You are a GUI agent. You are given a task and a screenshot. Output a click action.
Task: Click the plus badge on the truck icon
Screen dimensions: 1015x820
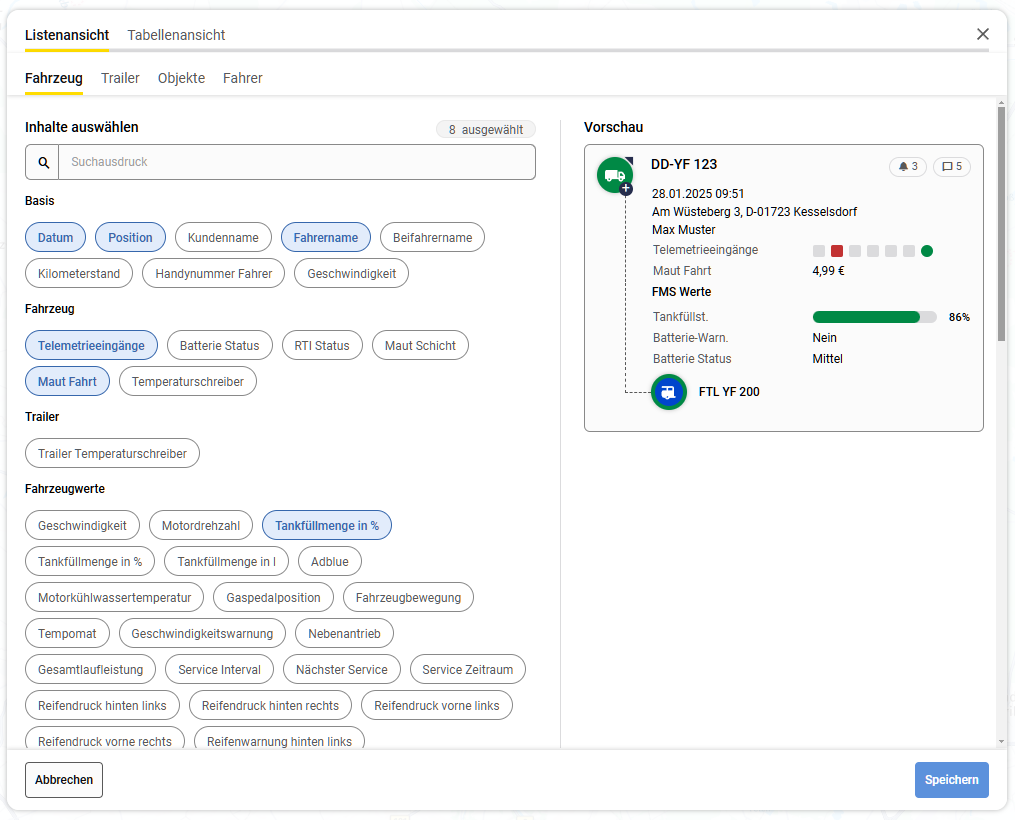pyautogui.click(x=626, y=188)
